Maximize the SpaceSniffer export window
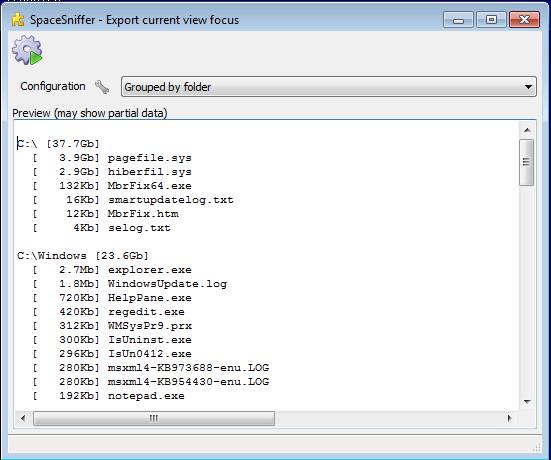Screen dimensions: 551x460 click(x=491, y=20)
